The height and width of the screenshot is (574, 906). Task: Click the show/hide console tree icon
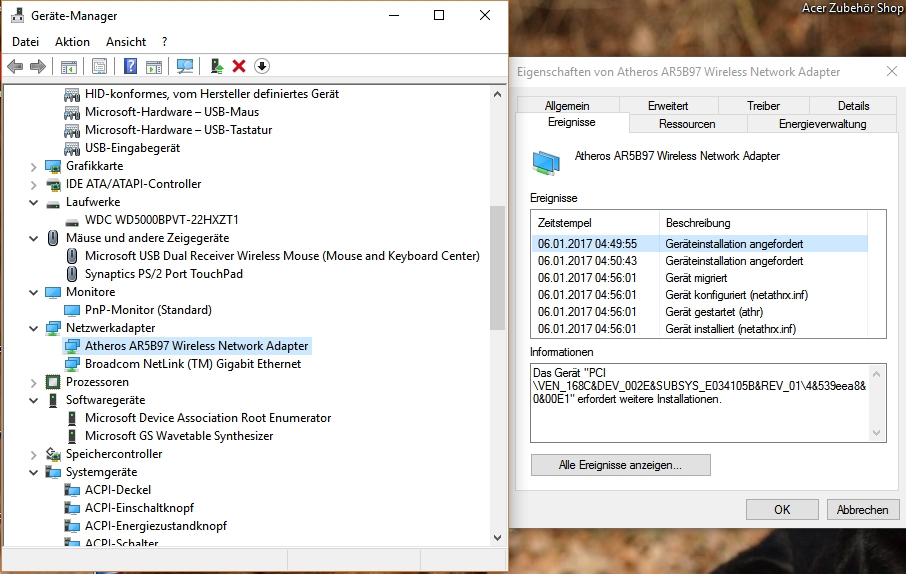tap(69, 66)
